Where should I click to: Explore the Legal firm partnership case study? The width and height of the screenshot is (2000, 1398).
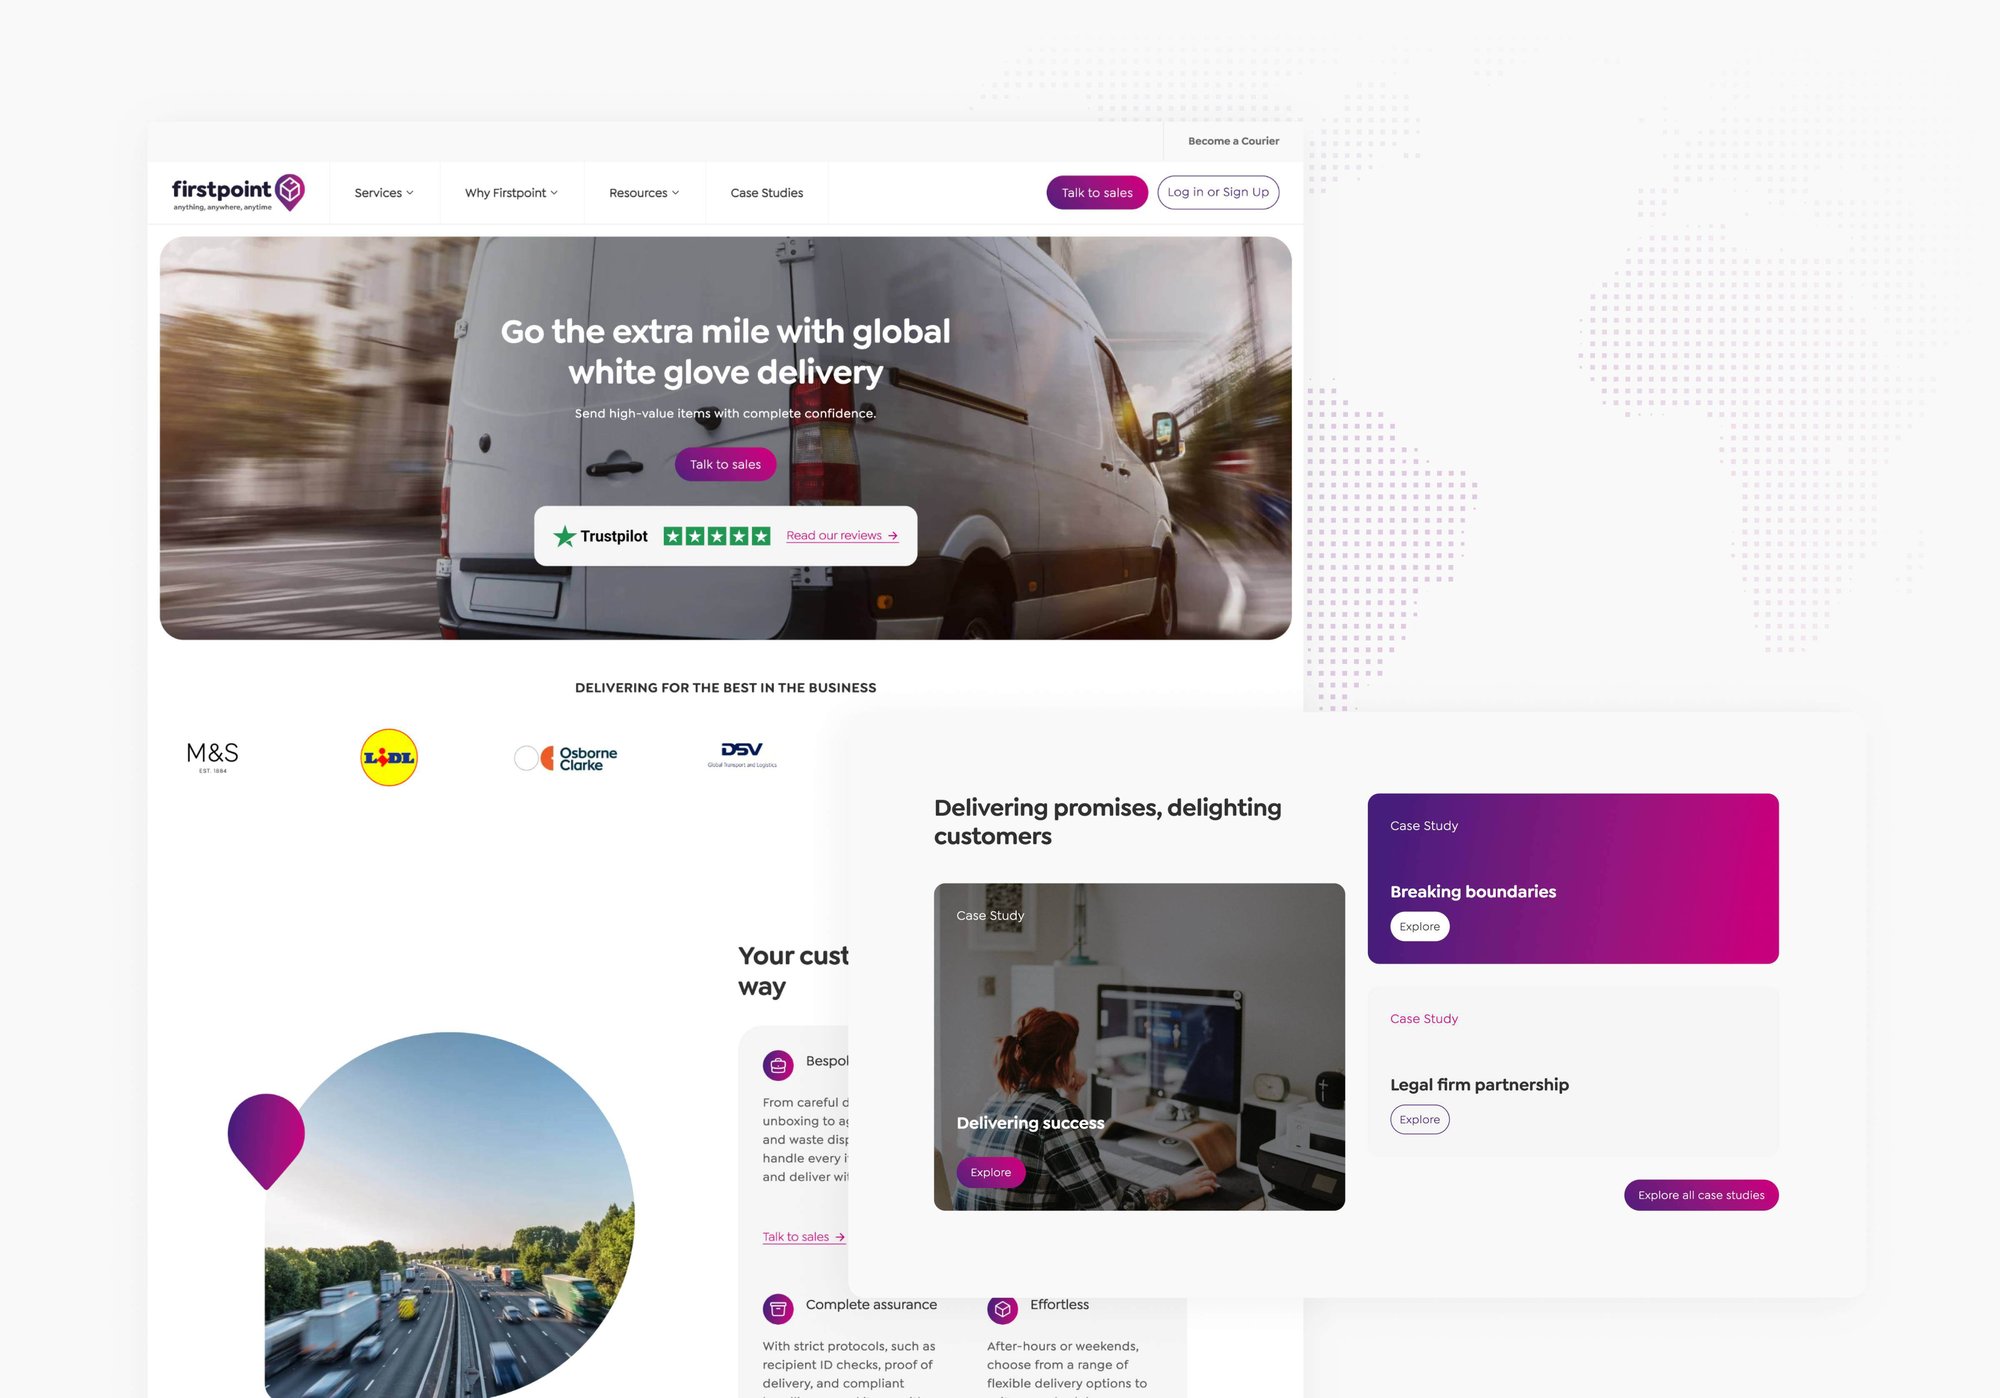[1418, 1118]
